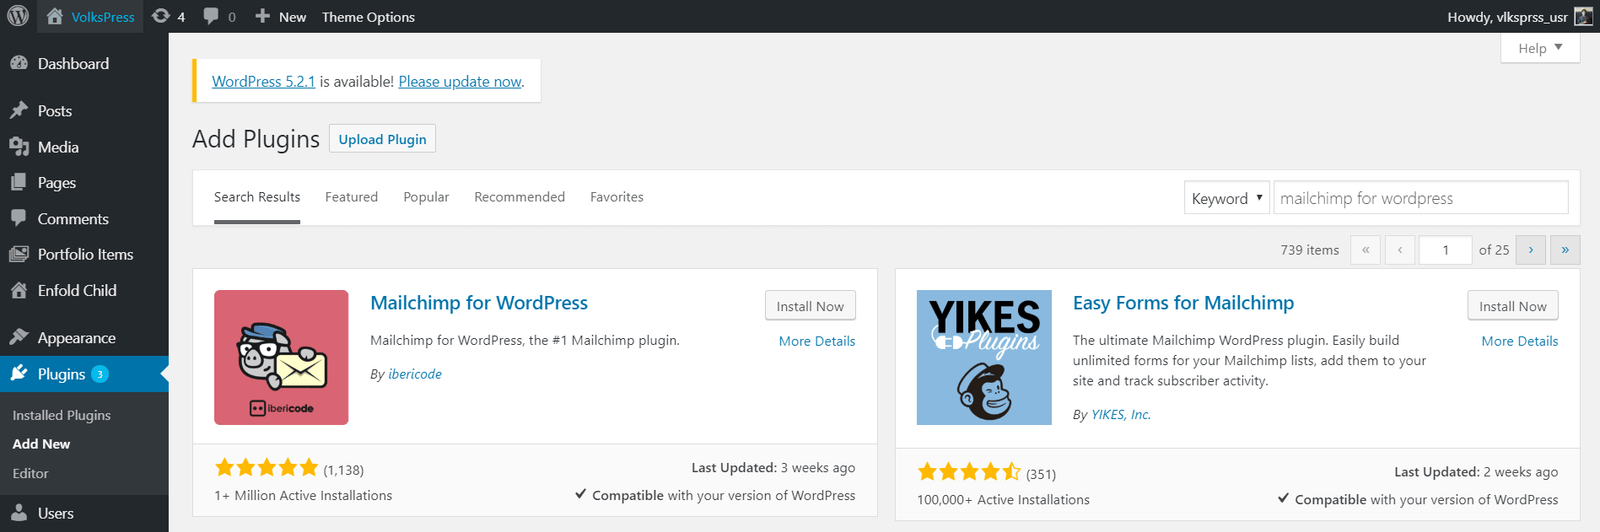This screenshot has height=532, width=1600.
Task: Open the Dashboard label in the sidebar
Action: coord(73,63)
